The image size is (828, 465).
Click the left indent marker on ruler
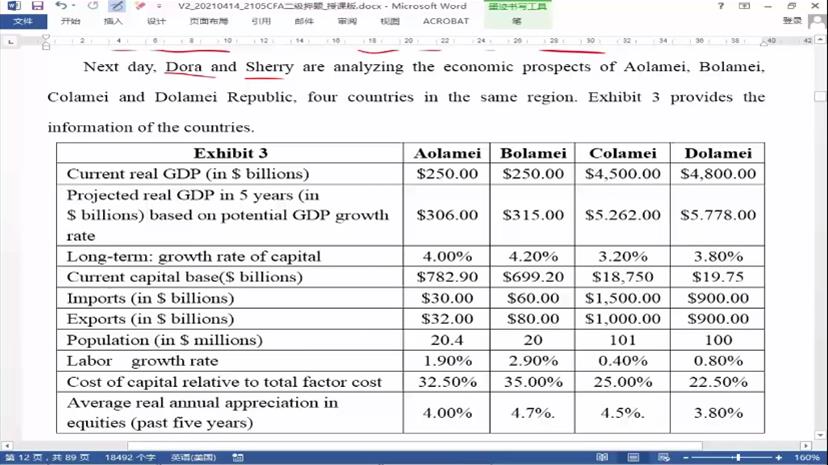click(46, 47)
